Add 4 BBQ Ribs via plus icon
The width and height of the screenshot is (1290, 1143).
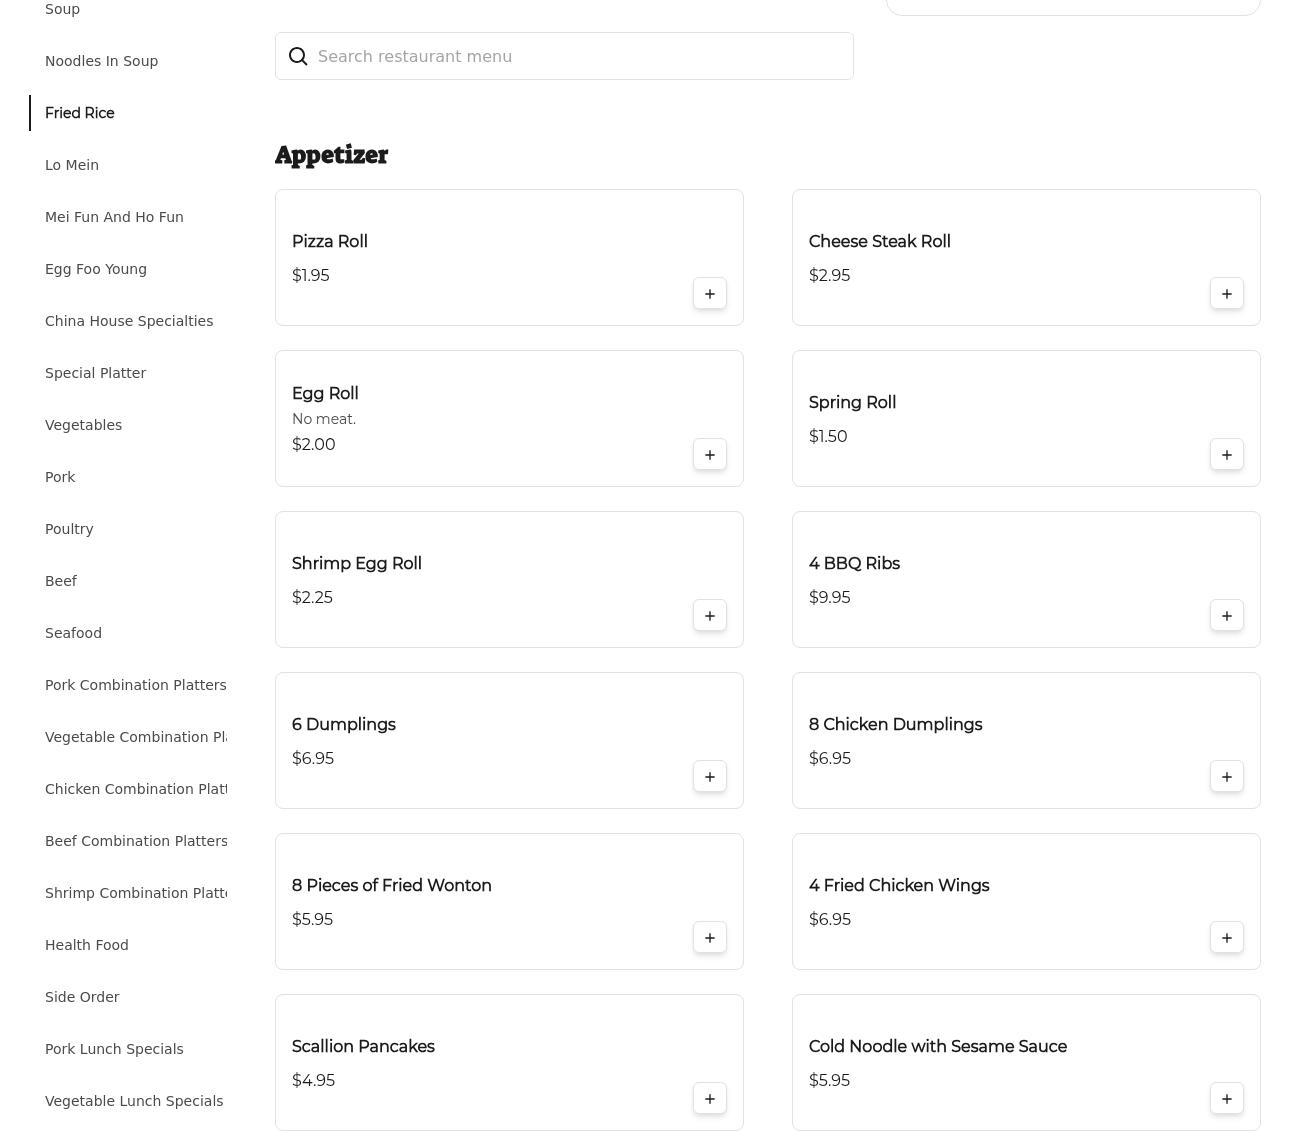pyautogui.click(x=1227, y=616)
